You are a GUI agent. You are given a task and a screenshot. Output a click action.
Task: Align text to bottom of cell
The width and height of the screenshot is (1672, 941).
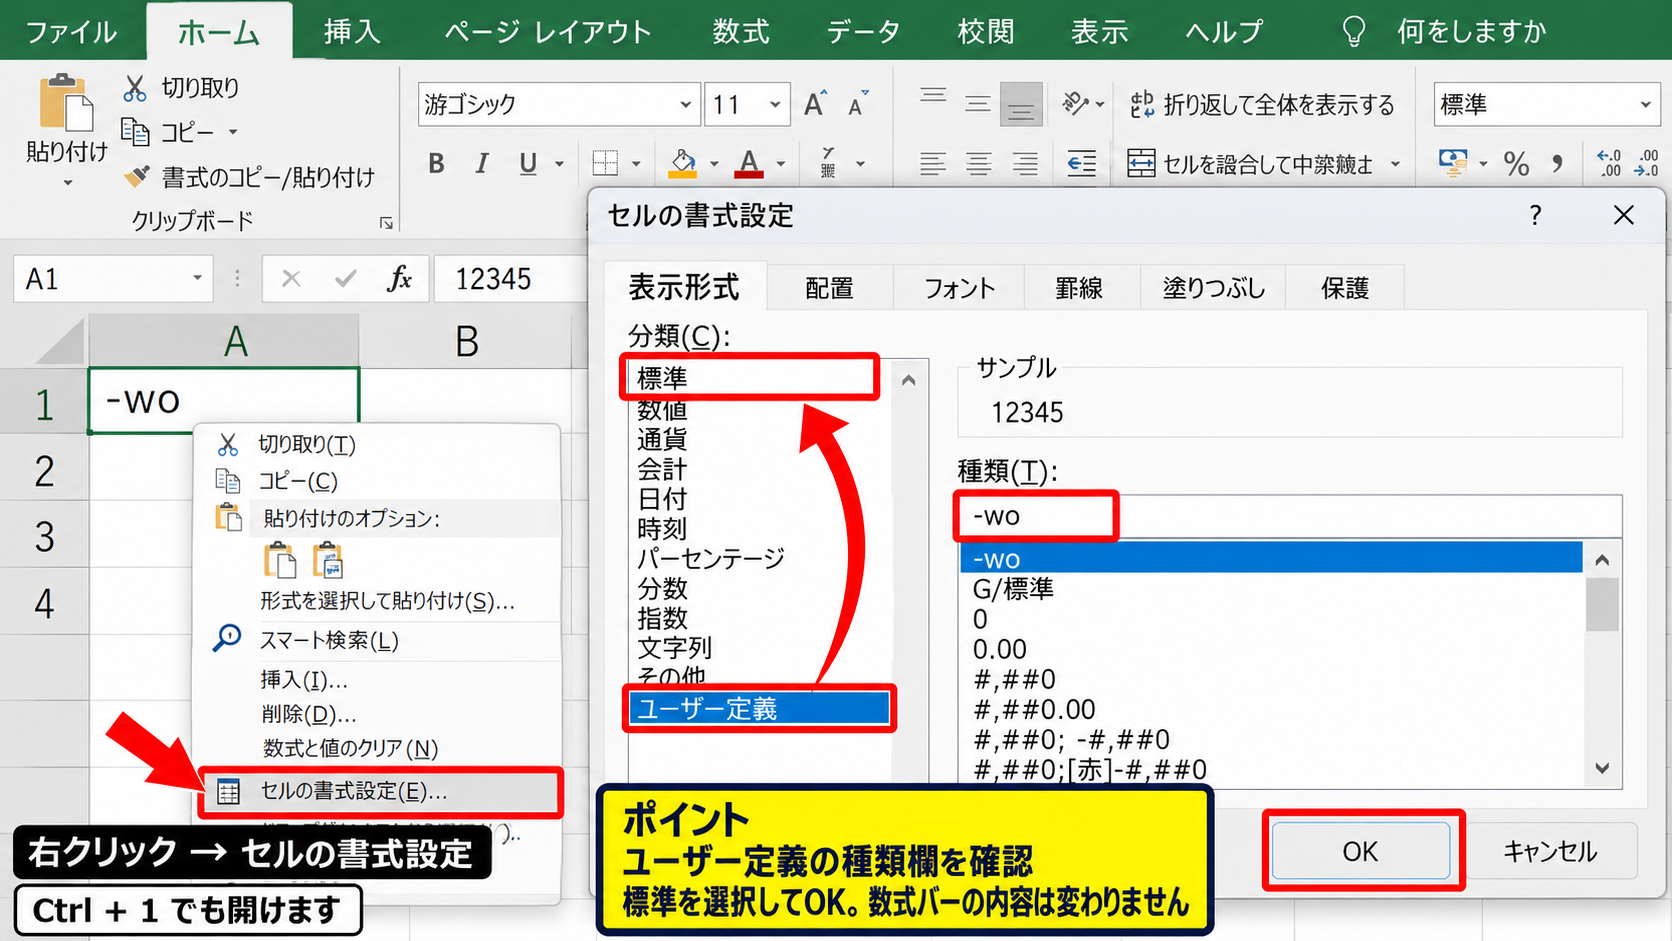1021,104
